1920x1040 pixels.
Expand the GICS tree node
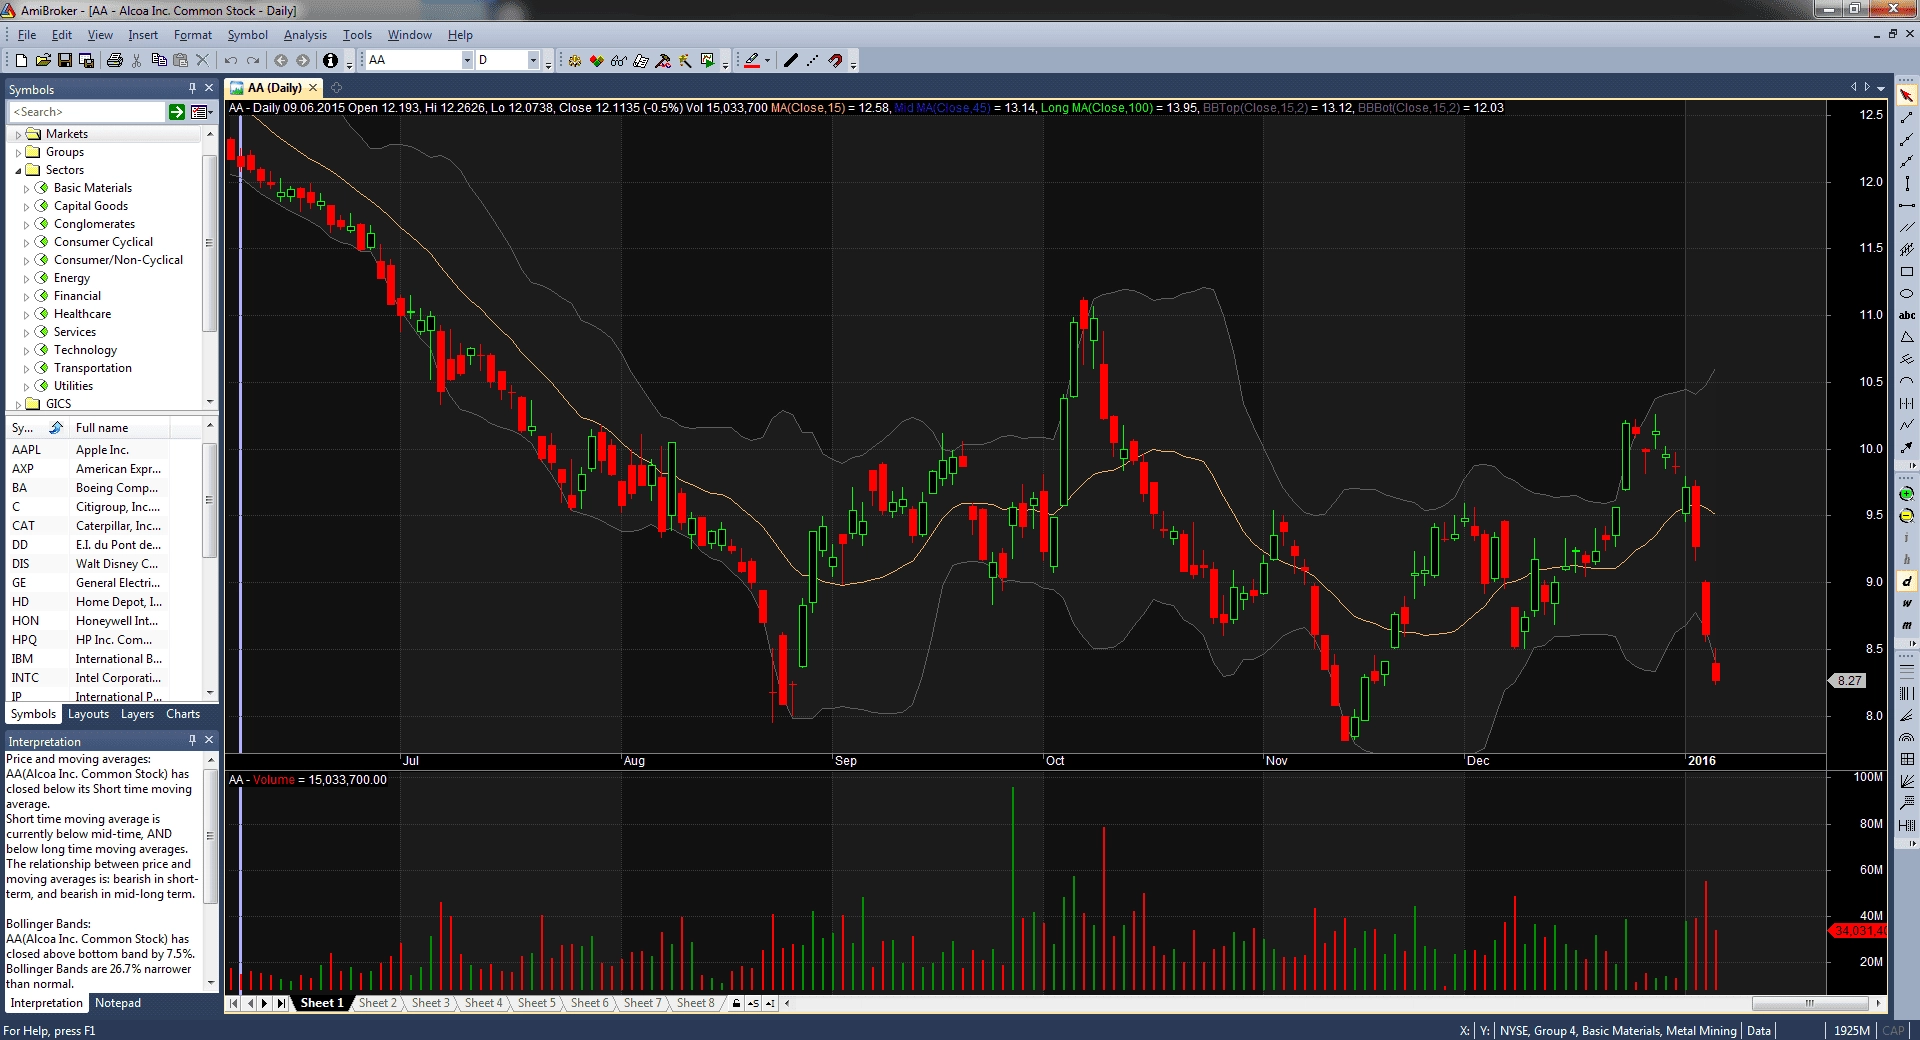(18, 404)
